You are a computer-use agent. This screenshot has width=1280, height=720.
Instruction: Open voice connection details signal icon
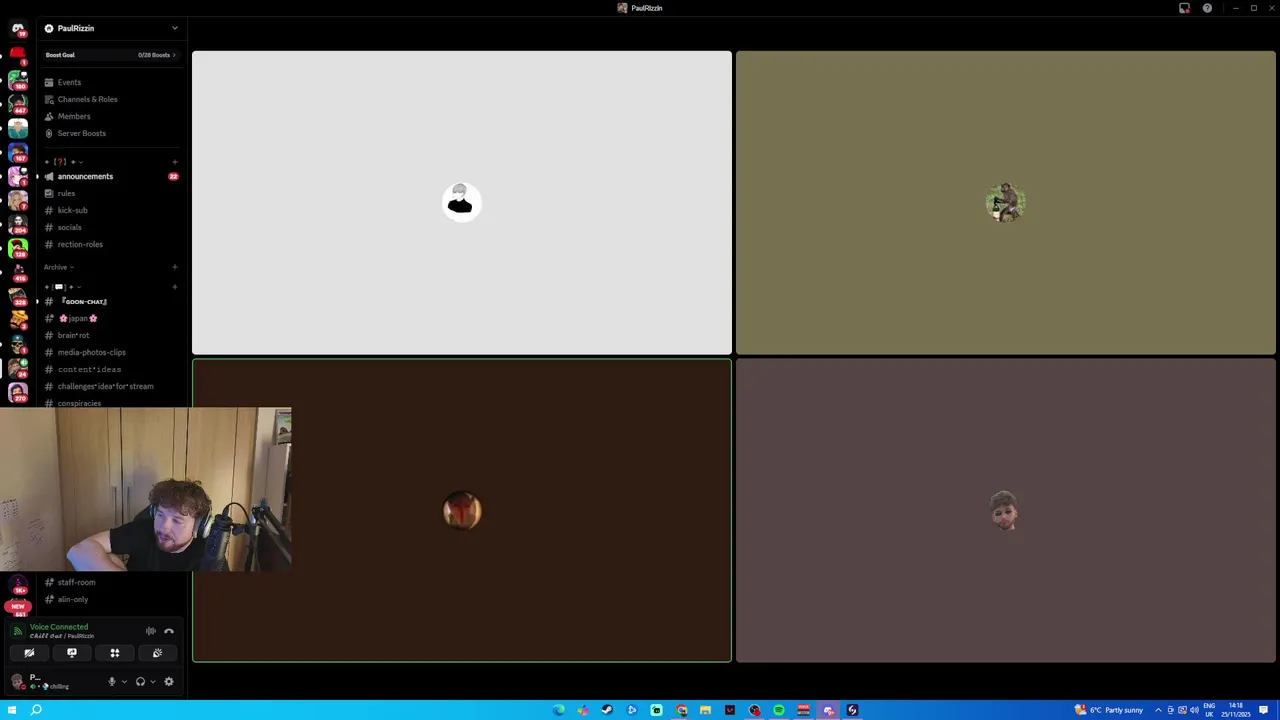pos(18,631)
